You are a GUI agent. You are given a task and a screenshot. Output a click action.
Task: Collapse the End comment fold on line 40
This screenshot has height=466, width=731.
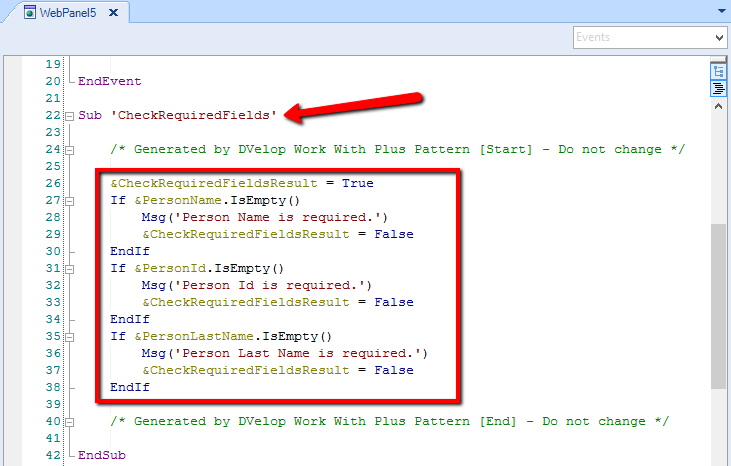69,422
